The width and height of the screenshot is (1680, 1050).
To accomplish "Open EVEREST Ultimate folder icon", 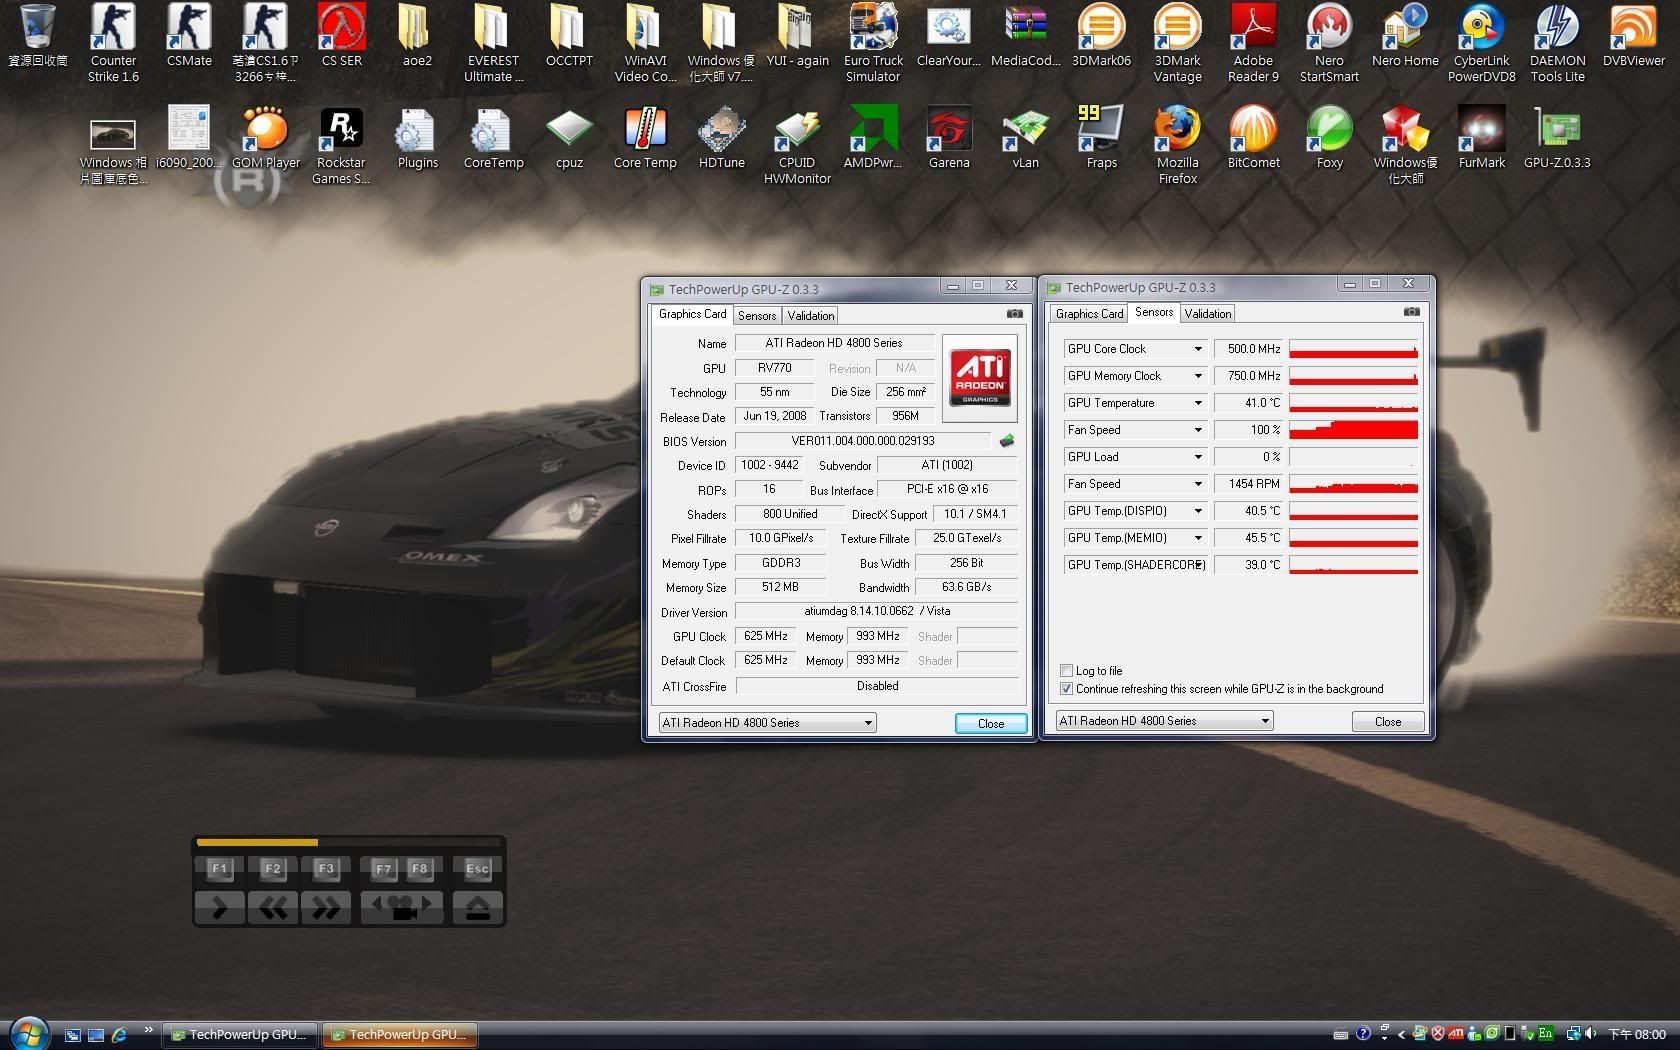I will coord(493,43).
